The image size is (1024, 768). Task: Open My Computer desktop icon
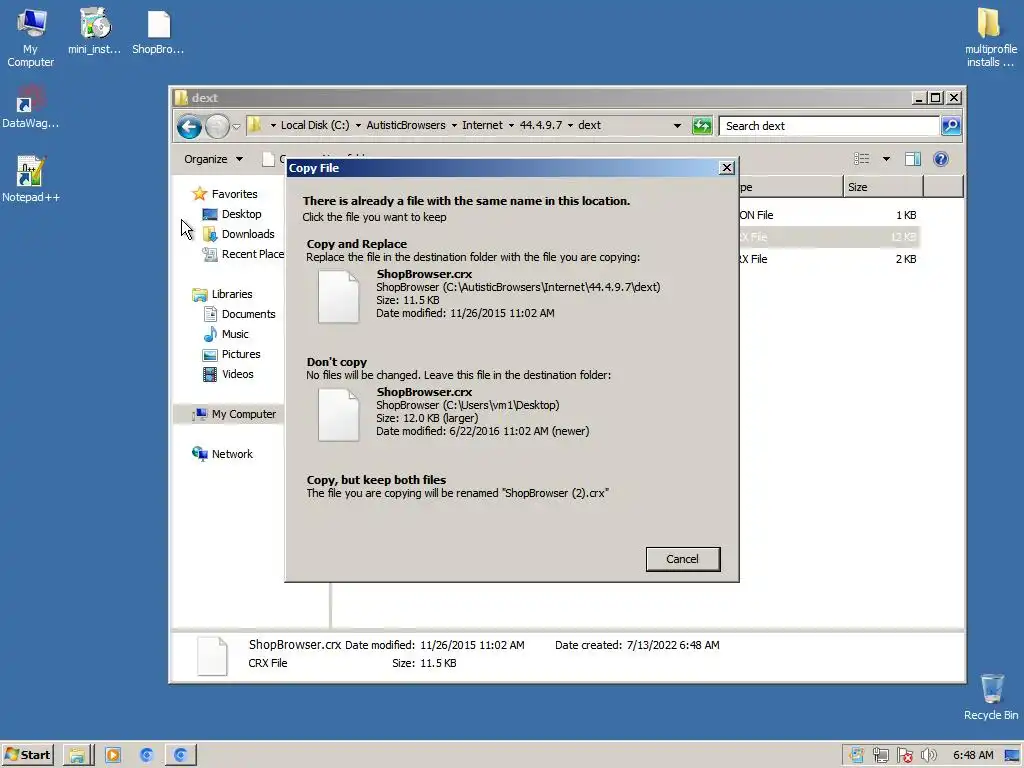30,38
